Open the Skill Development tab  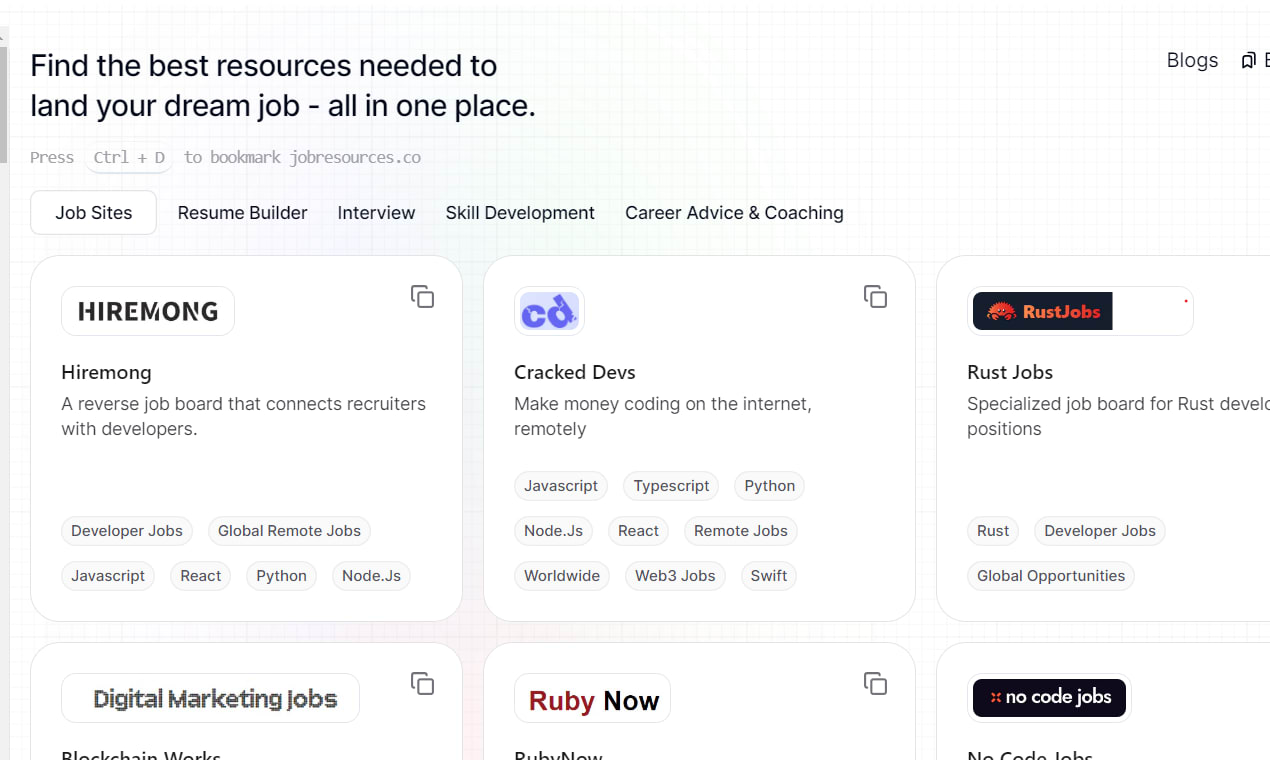click(x=520, y=213)
